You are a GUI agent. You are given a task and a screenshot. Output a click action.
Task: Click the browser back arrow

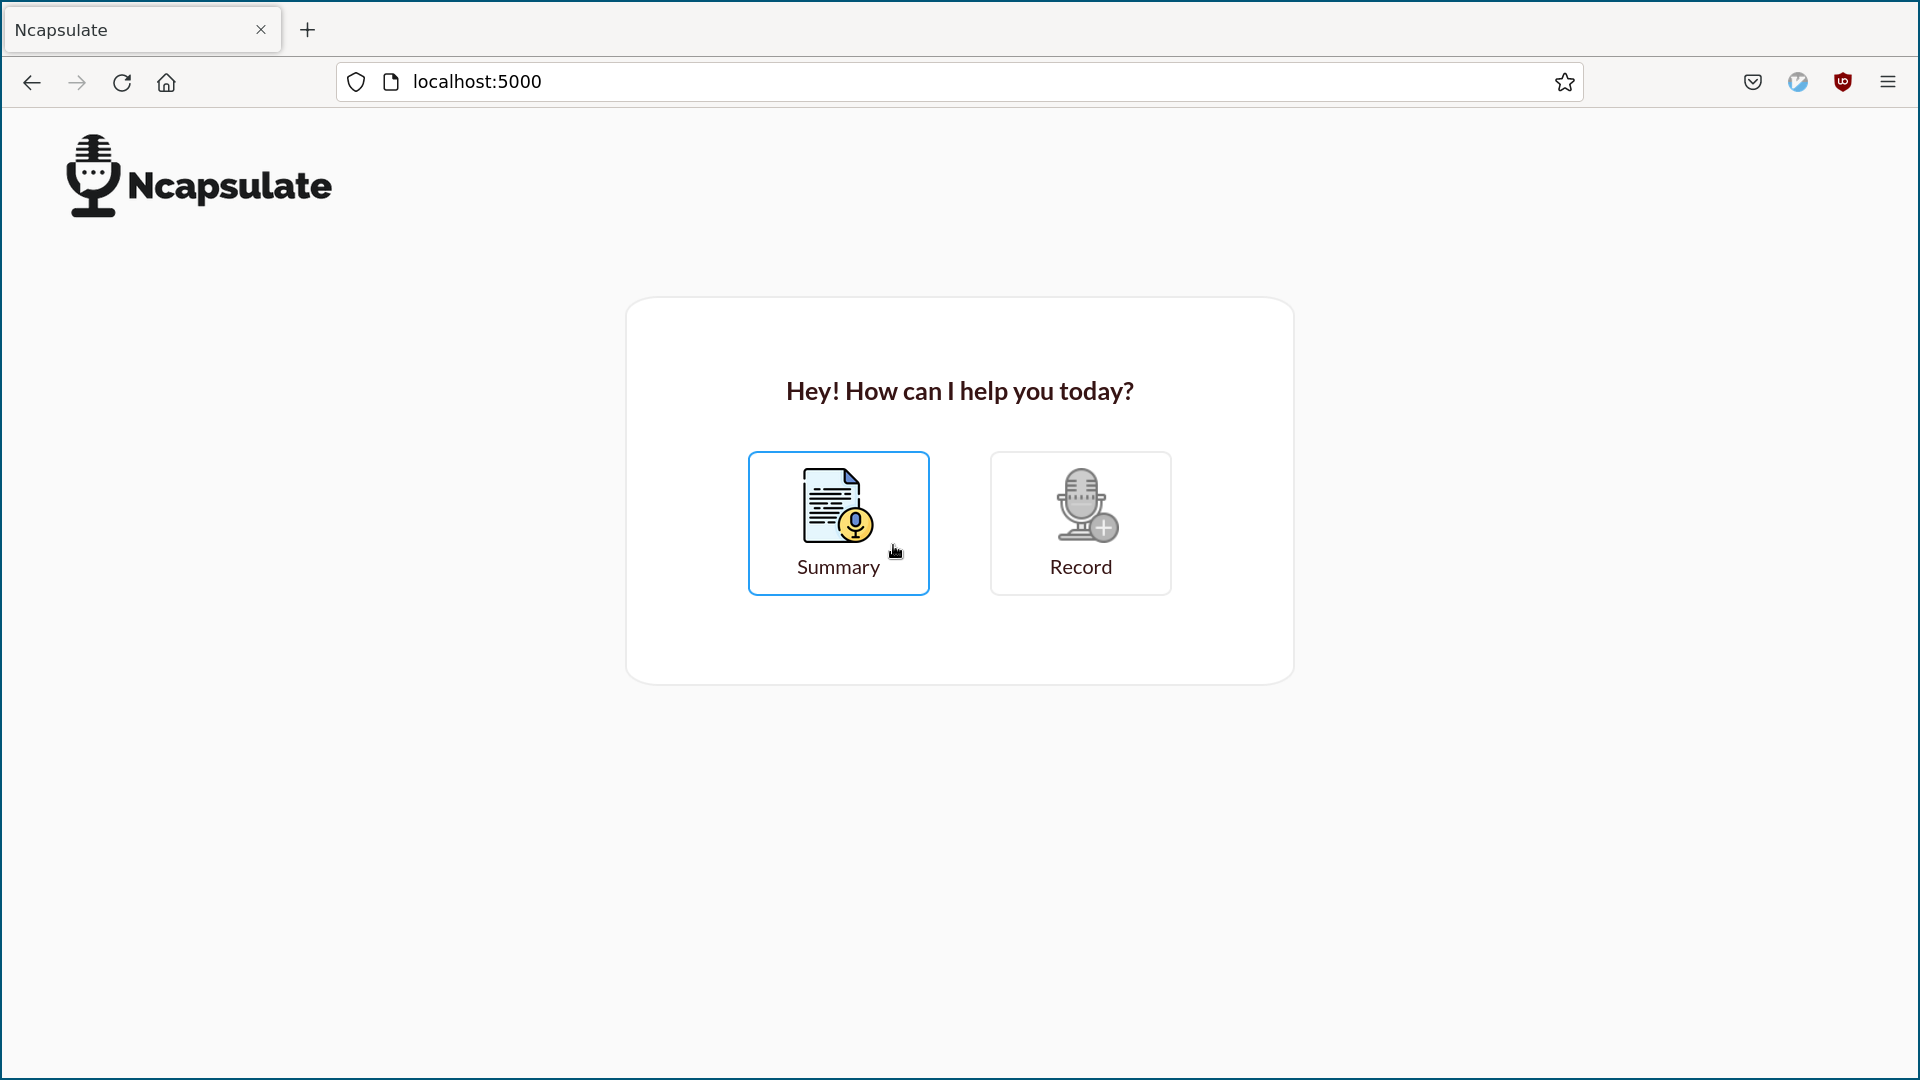coord(32,82)
